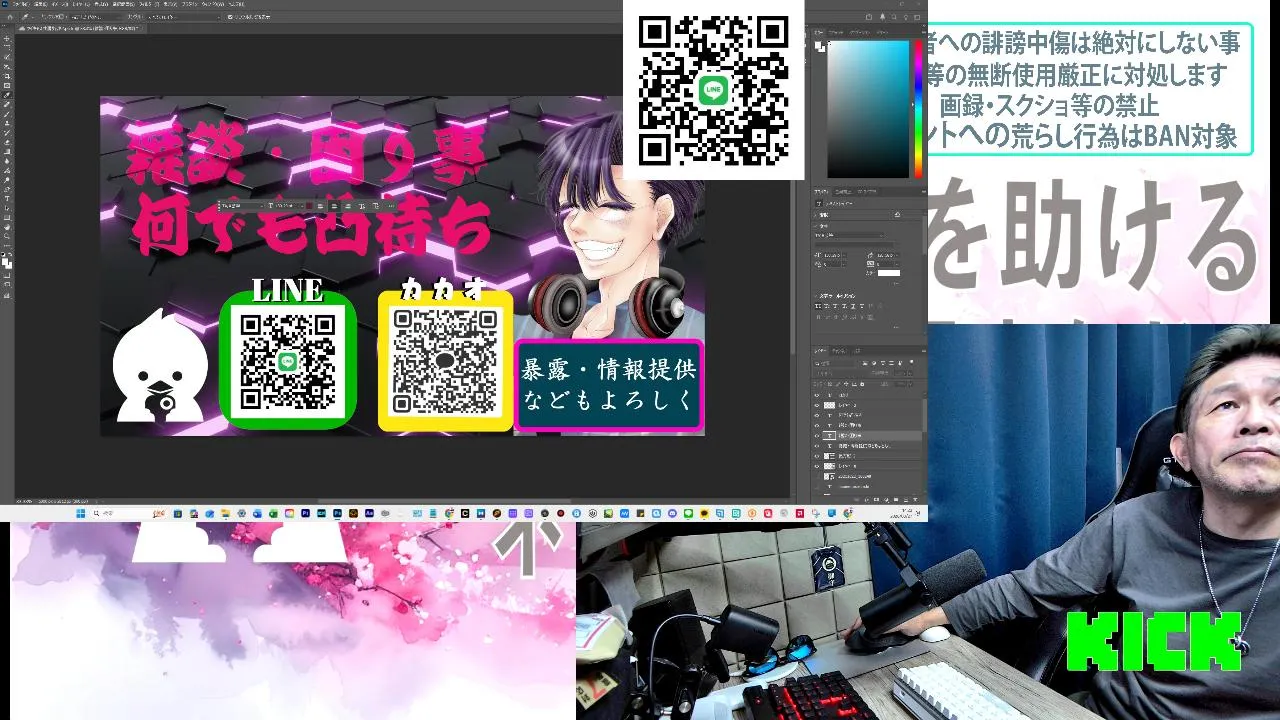The width and height of the screenshot is (1280, 720).
Task: Select the Path Selection arrow tool
Action: [7, 208]
